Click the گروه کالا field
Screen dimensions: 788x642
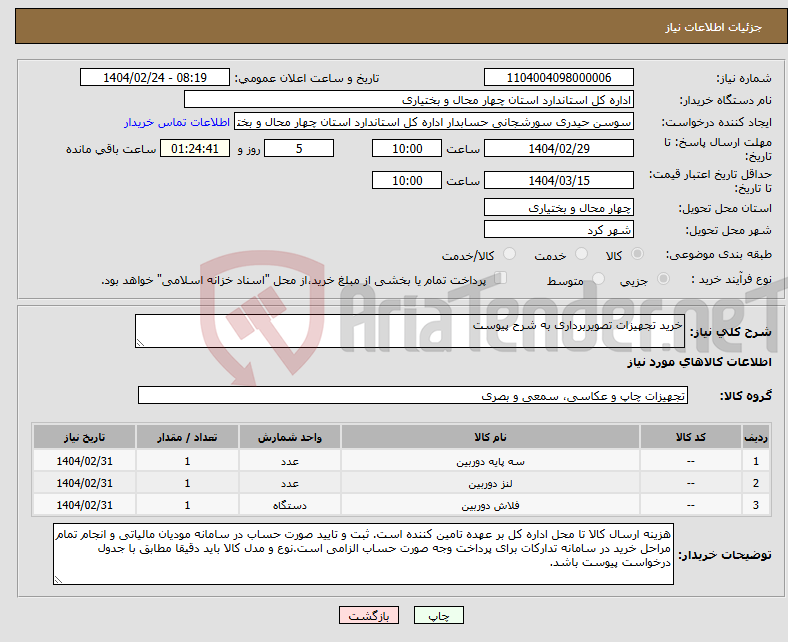(x=413, y=395)
